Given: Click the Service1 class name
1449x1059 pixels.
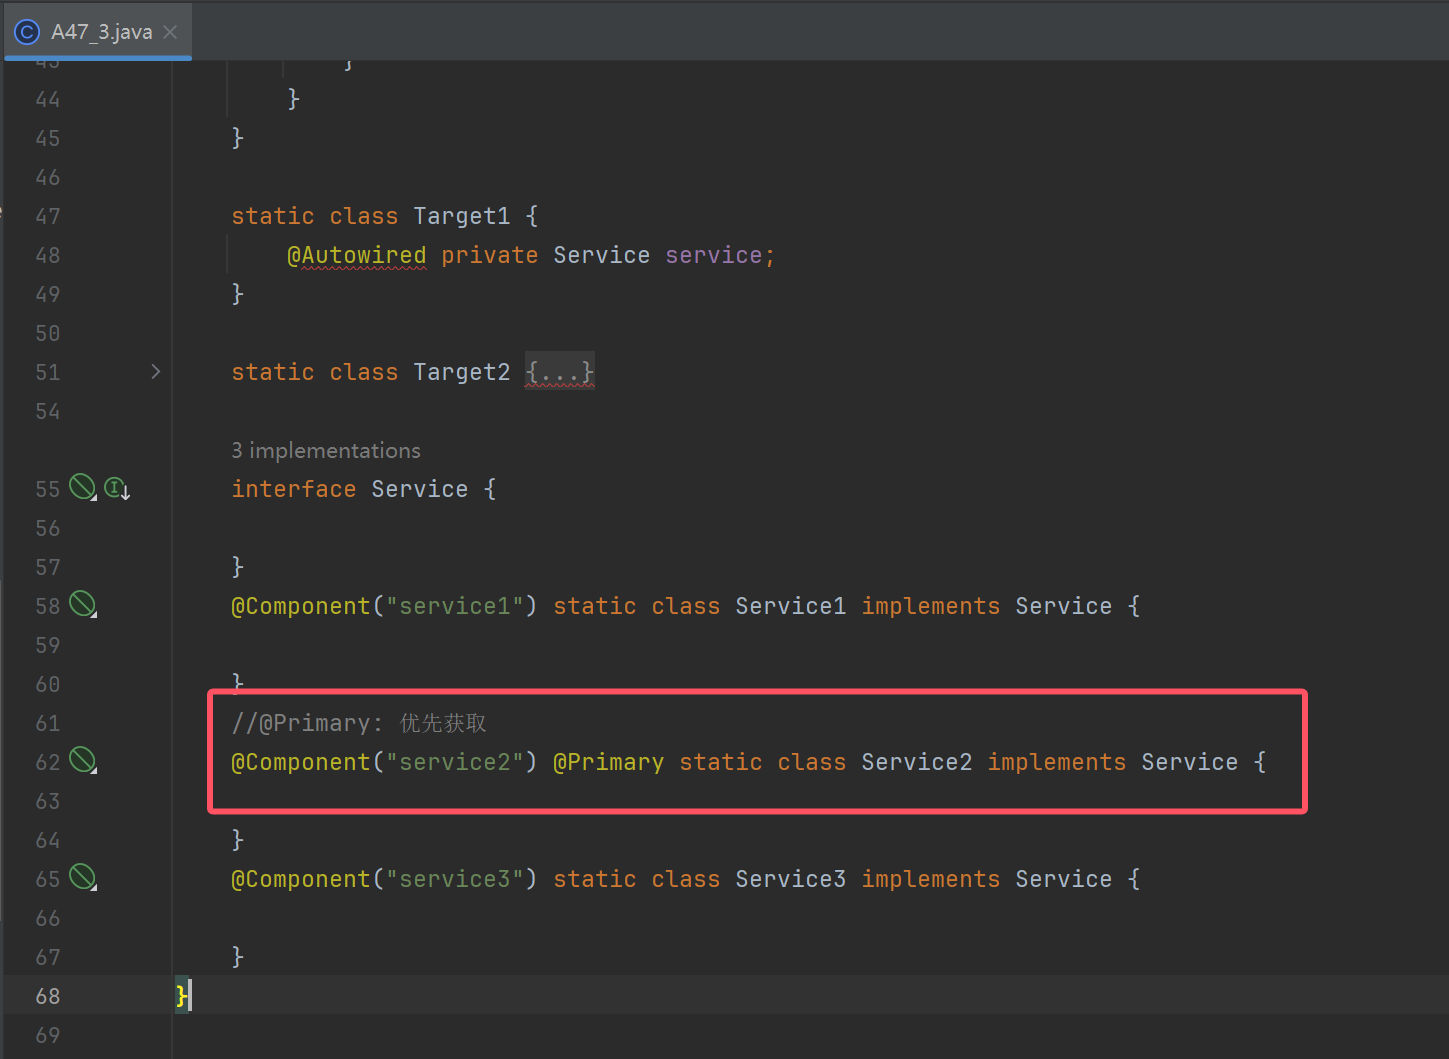Looking at the screenshot, I should tap(791, 606).
